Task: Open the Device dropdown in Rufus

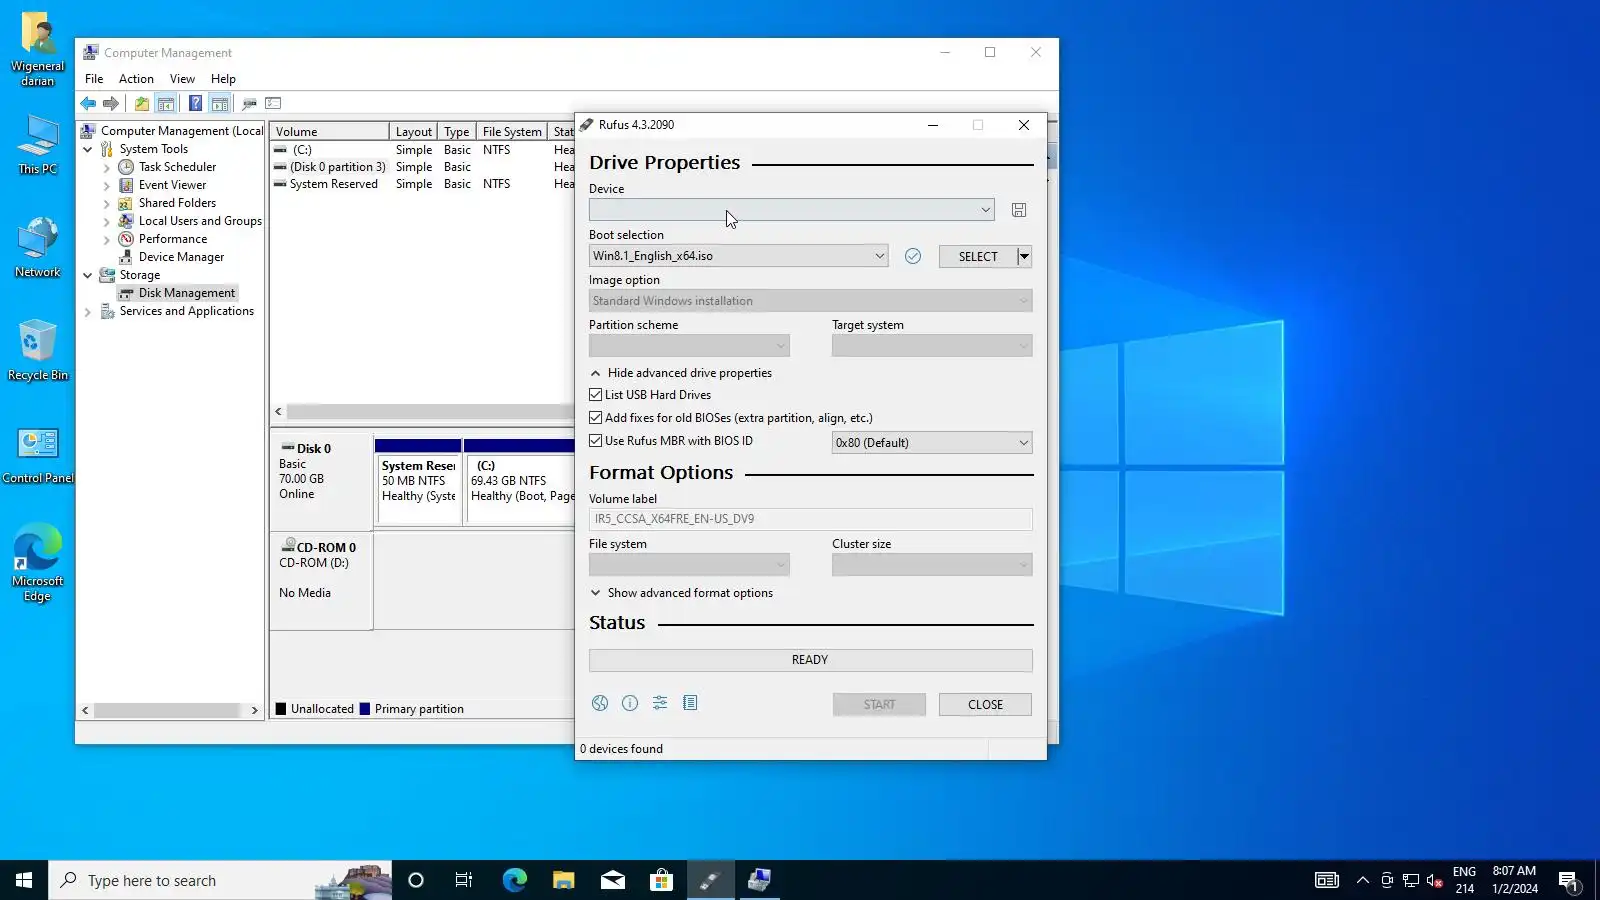Action: tap(791, 210)
